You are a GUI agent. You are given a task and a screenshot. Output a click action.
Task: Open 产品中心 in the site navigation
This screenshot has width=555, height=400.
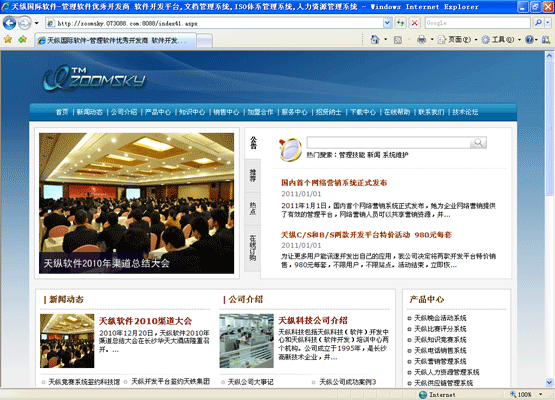click(158, 112)
